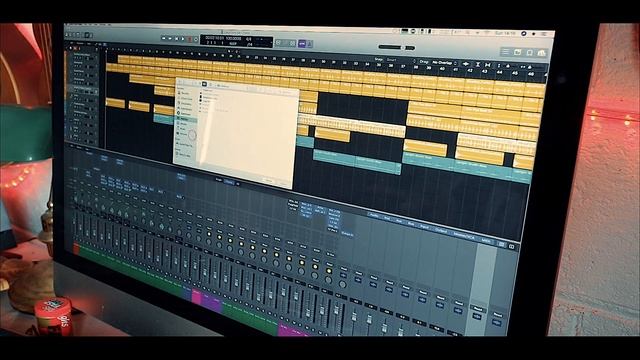The image size is (640, 360).
Task: Open the Loop Browser icon
Action: coord(530,53)
